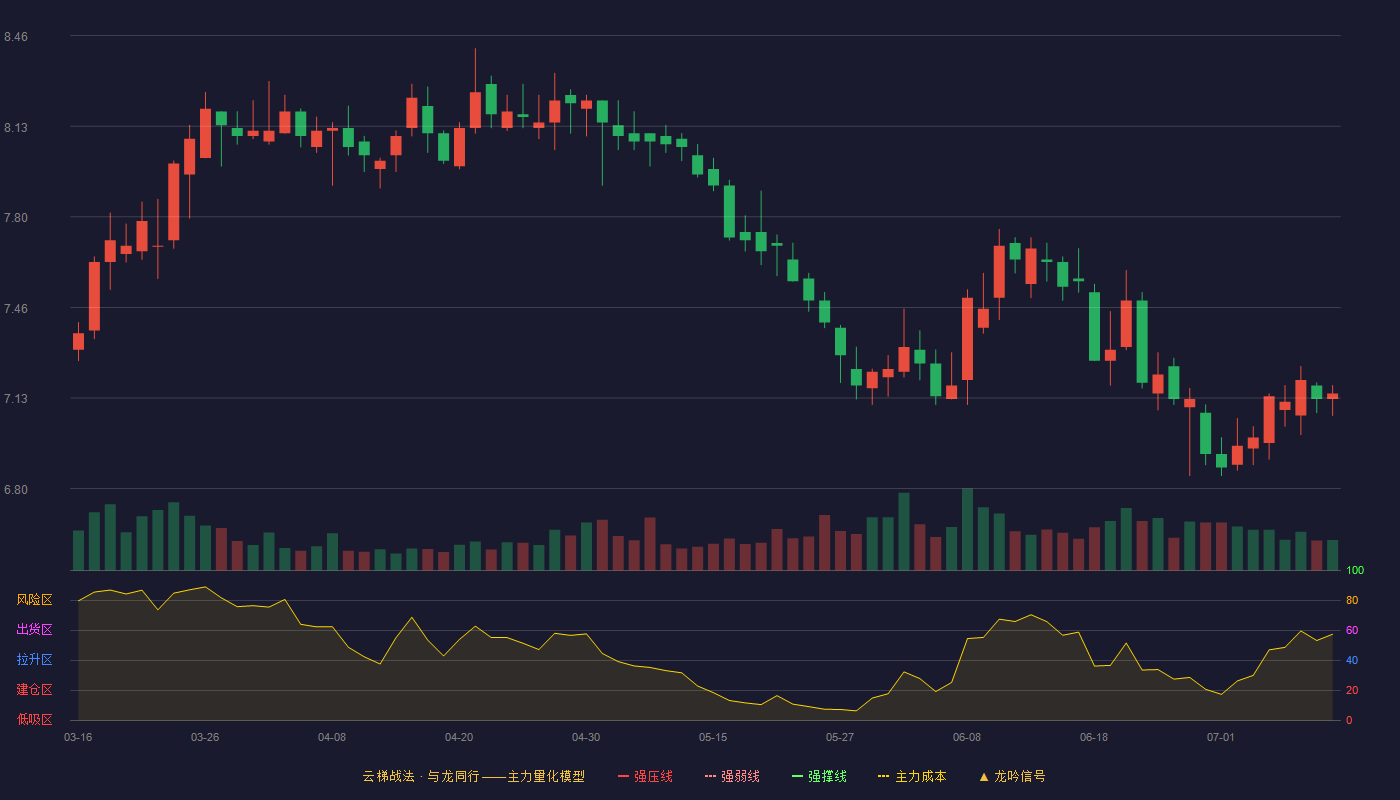This screenshot has width=1400, height=800.
Task: Click the 07-01 date label
Action: pyautogui.click(x=1221, y=737)
